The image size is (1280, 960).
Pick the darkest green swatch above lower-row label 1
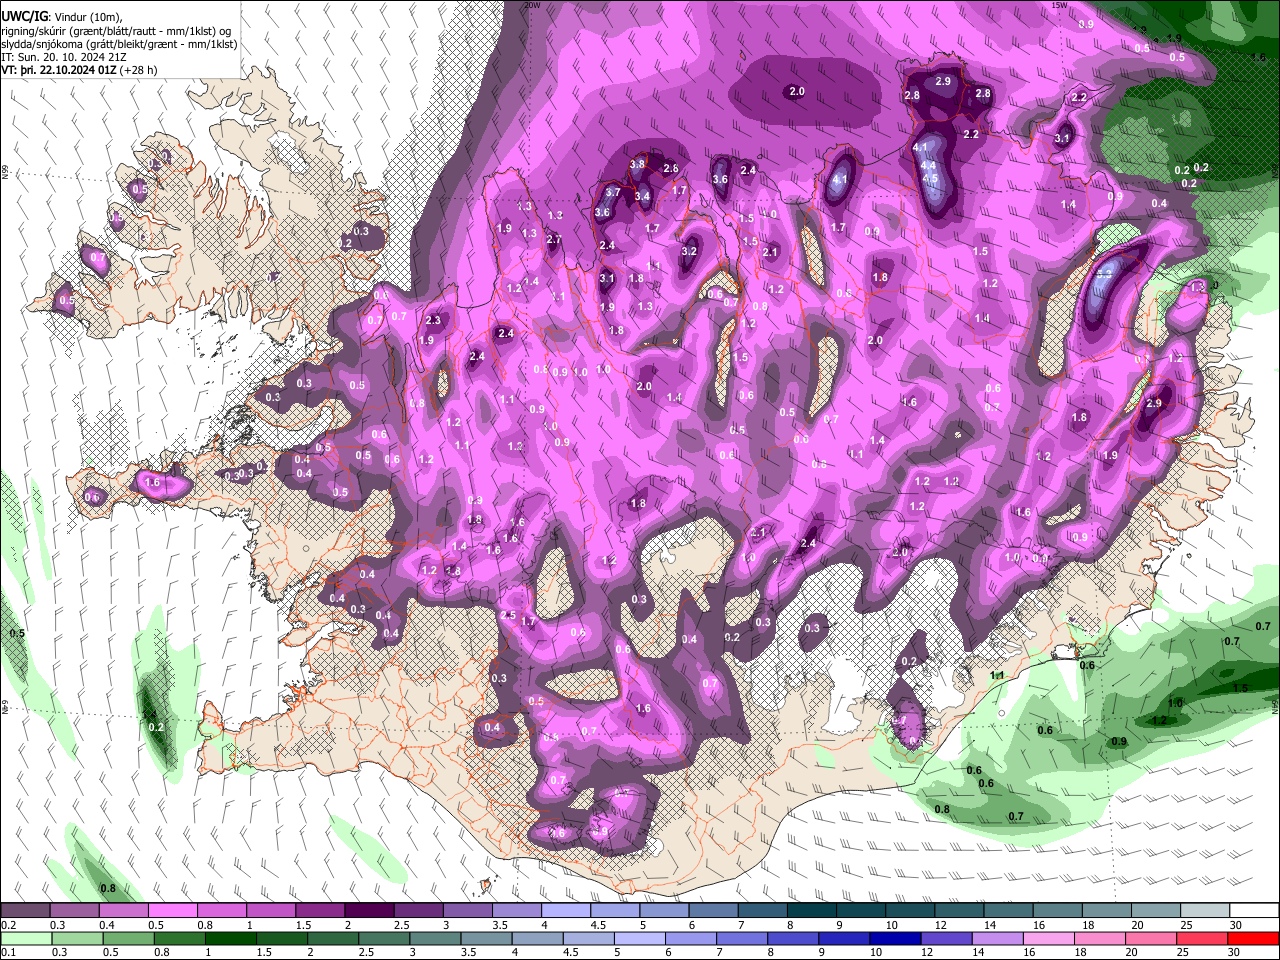point(231,939)
